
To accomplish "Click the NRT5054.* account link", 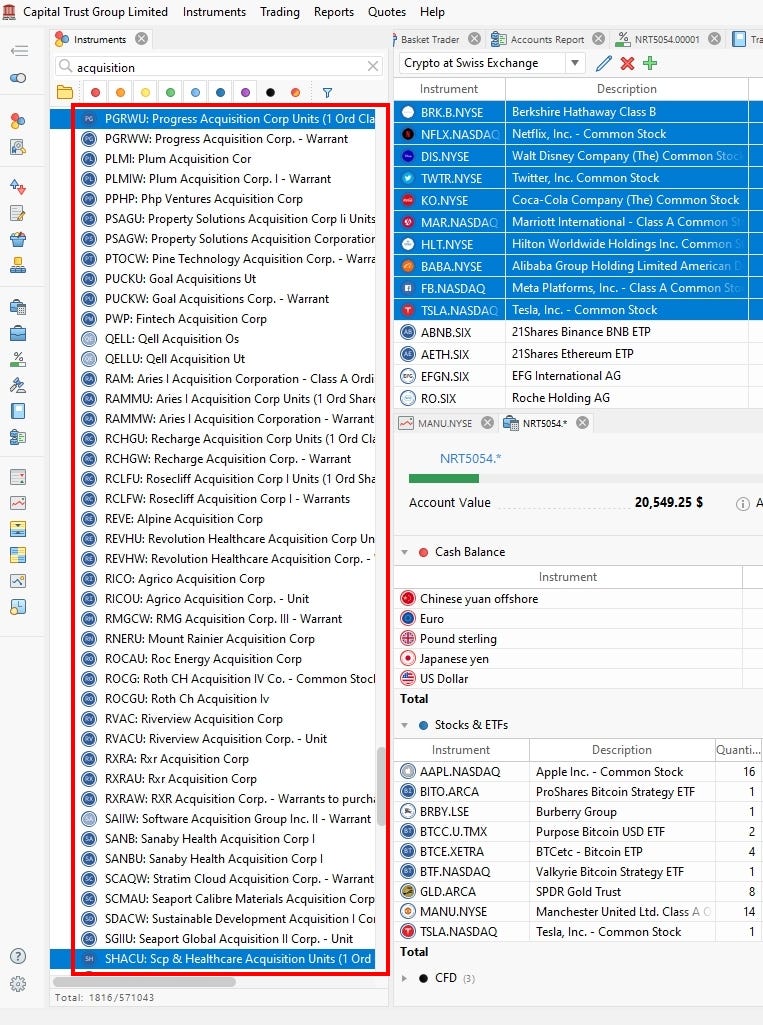I will (470, 458).
